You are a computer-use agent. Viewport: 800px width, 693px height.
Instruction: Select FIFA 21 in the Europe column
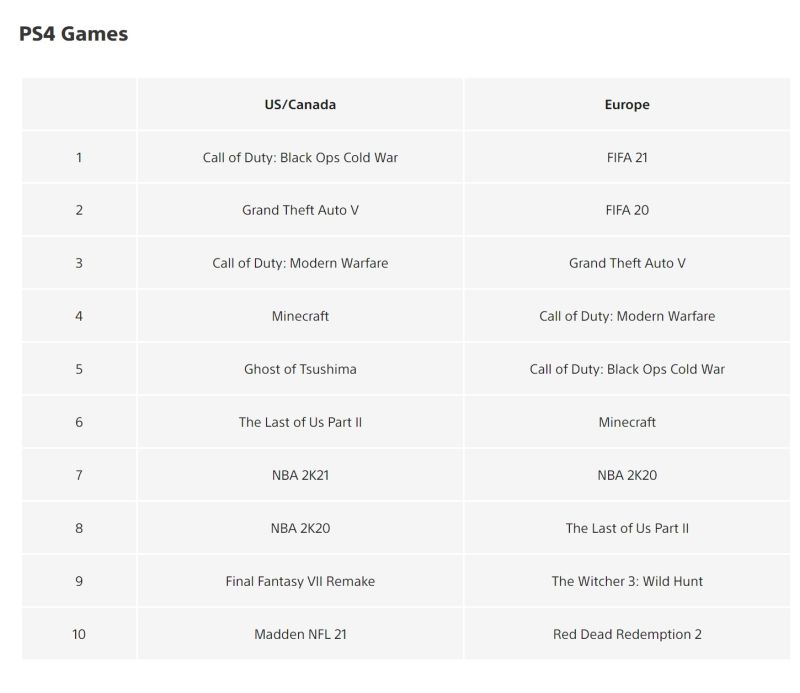pos(627,157)
